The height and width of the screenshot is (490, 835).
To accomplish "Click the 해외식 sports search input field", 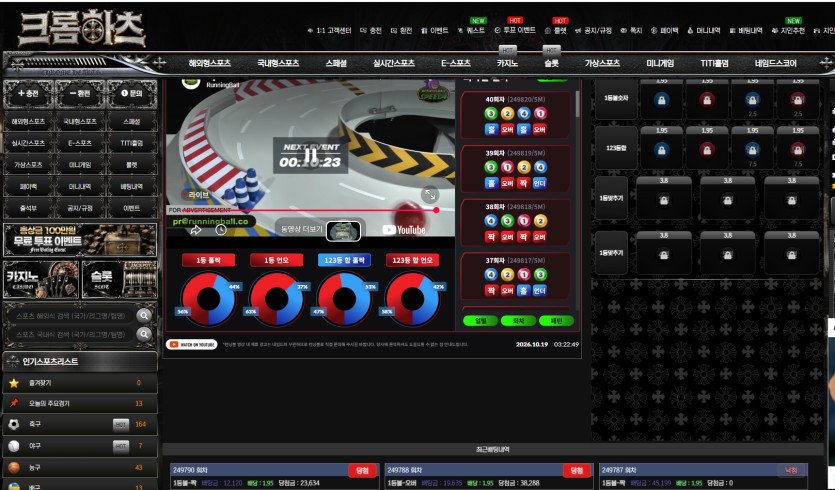I will click(x=70, y=315).
